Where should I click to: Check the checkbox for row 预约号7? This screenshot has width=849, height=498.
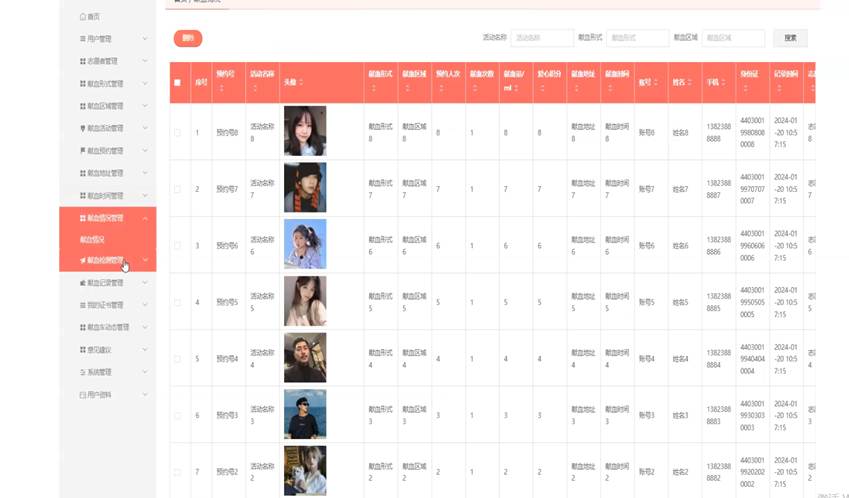178,189
